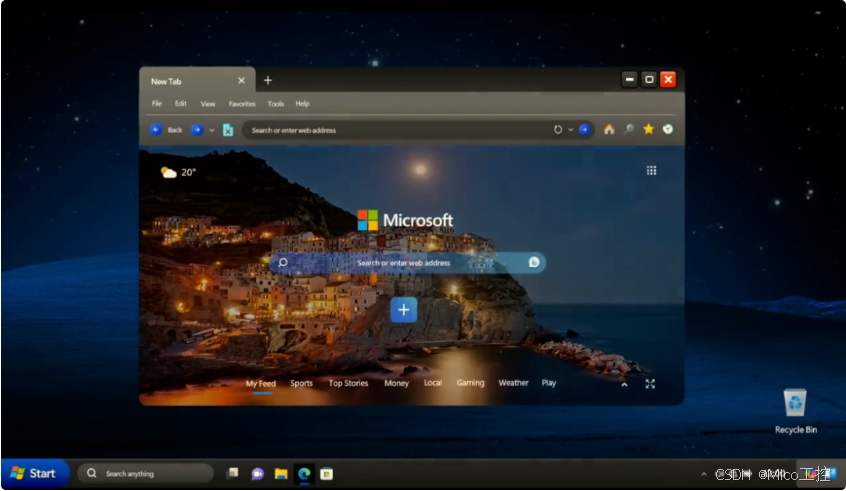Open the View menu
846x491 pixels.
click(x=208, y=104)
